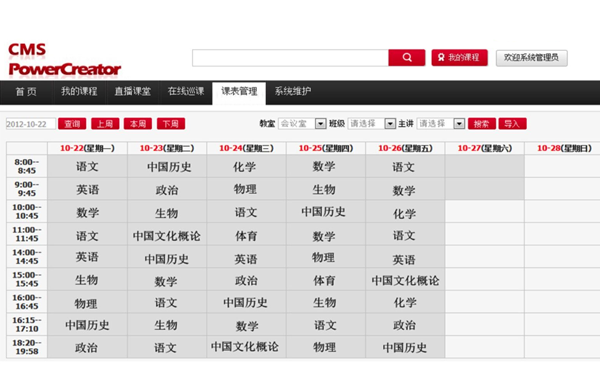Advance to next week with 下周
This screenshot has width=600, height=369.
click(x=171, y=124)
